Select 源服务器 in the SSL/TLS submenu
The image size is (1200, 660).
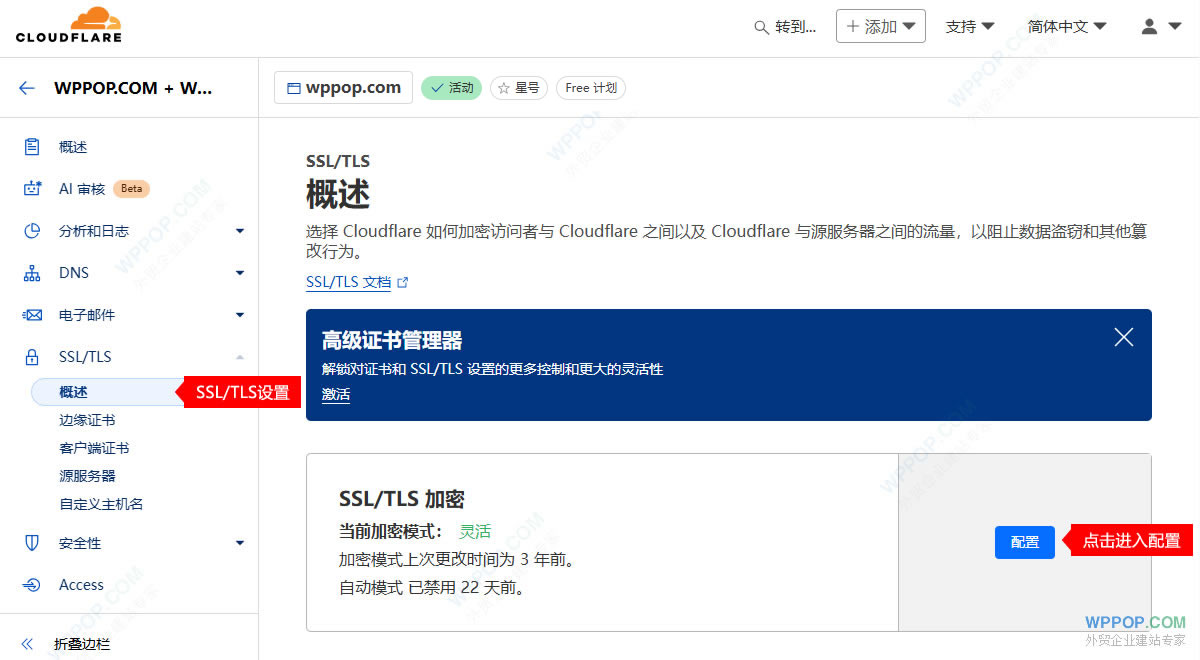pyautogui.click(x=87, y=475)
